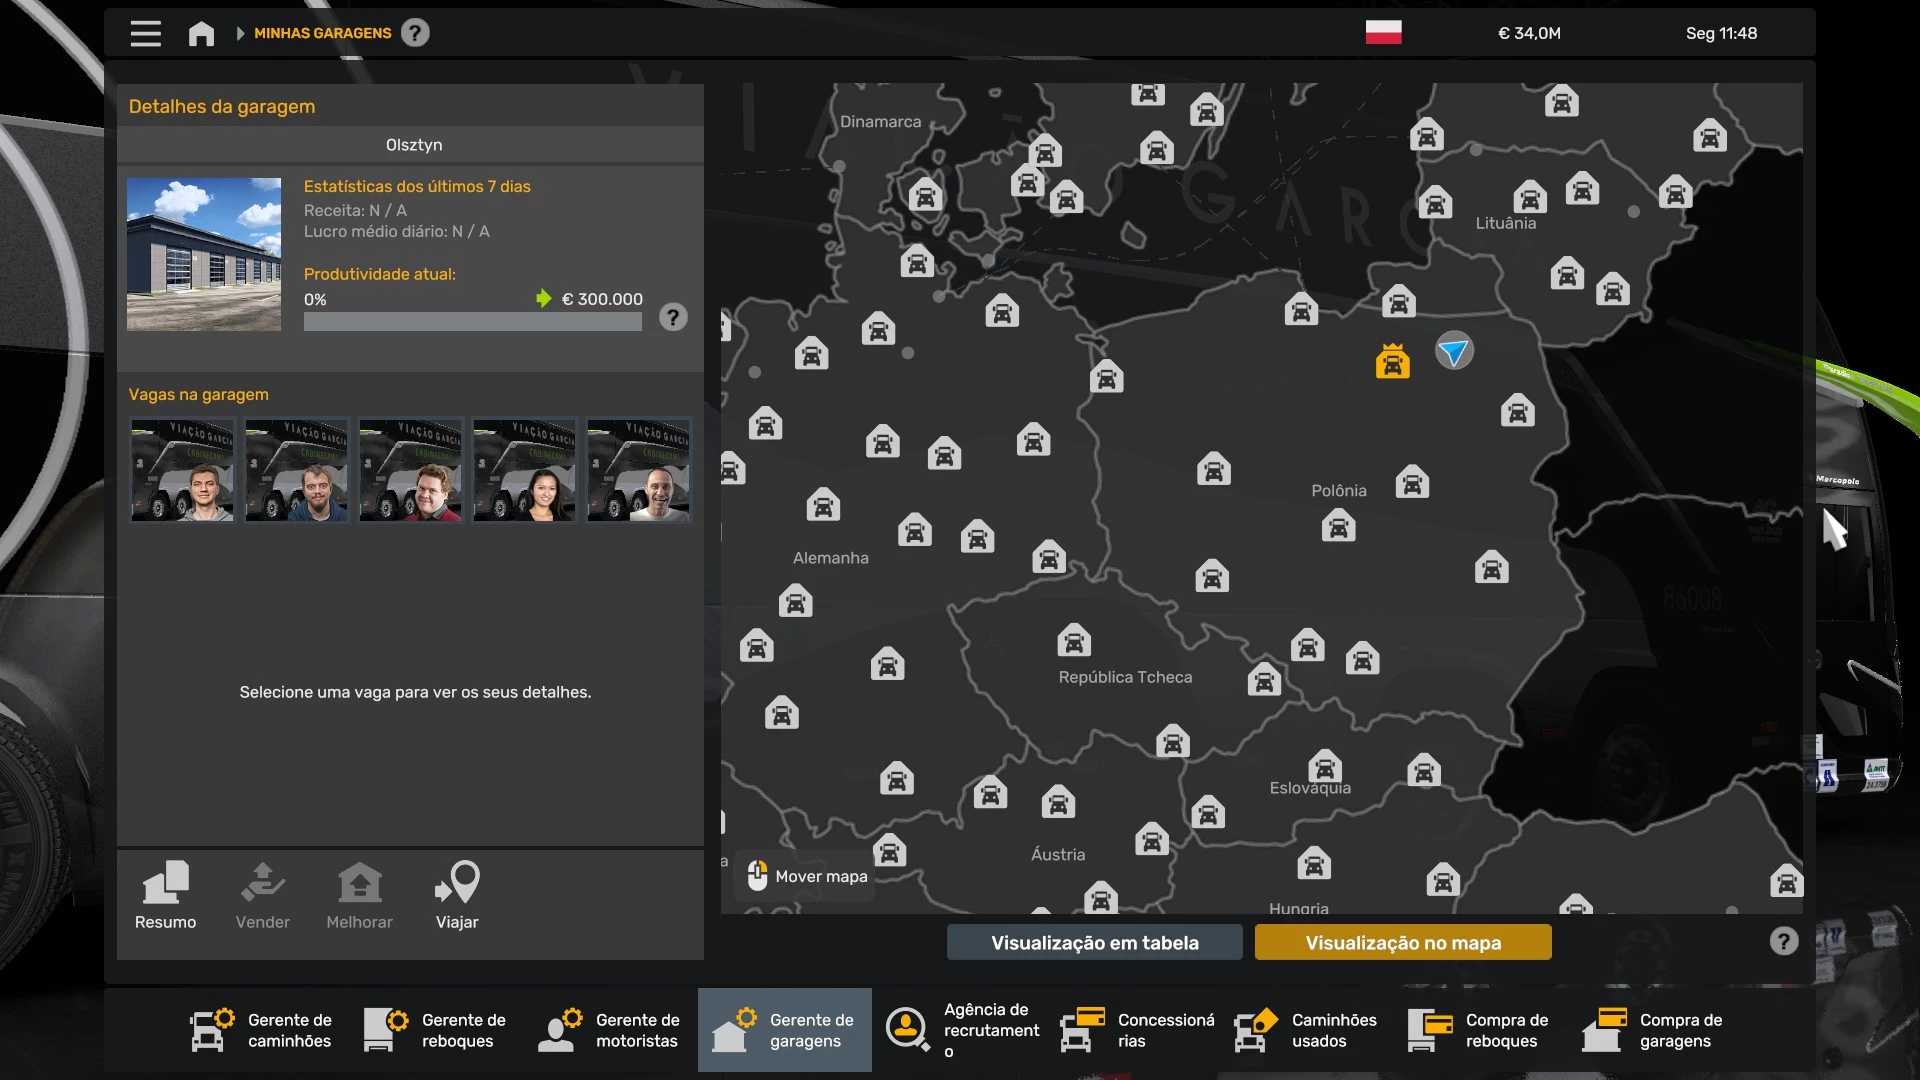The height and width of the screenshot is (1080, 1920).
Task: Open productivity help question mark
Action: click(x=673, y=318)
